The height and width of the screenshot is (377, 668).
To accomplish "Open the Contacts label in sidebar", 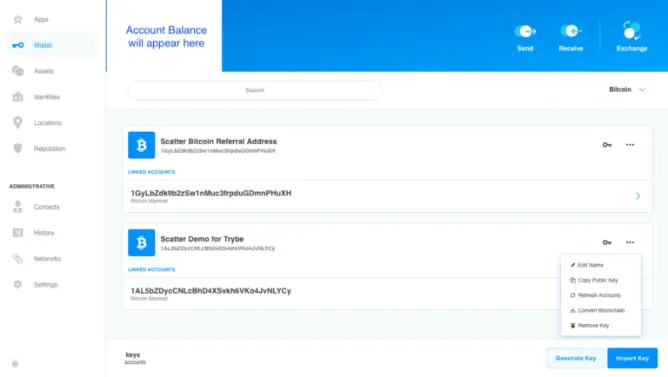I will (x=47, y=207).
